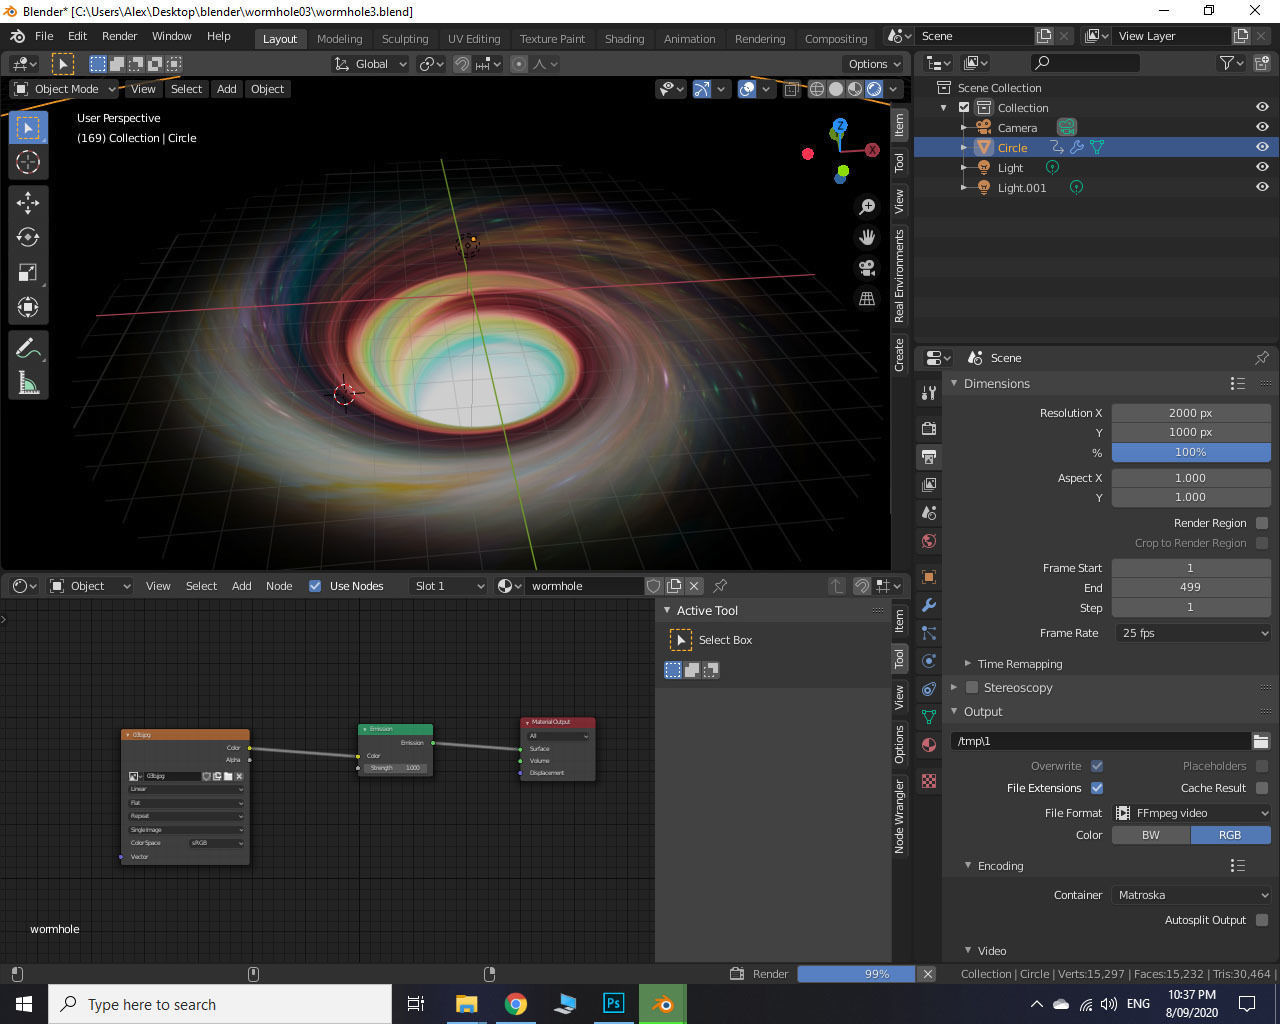Click the viewport Options button
The image size is (1280, 1024).
coord(873,64)
